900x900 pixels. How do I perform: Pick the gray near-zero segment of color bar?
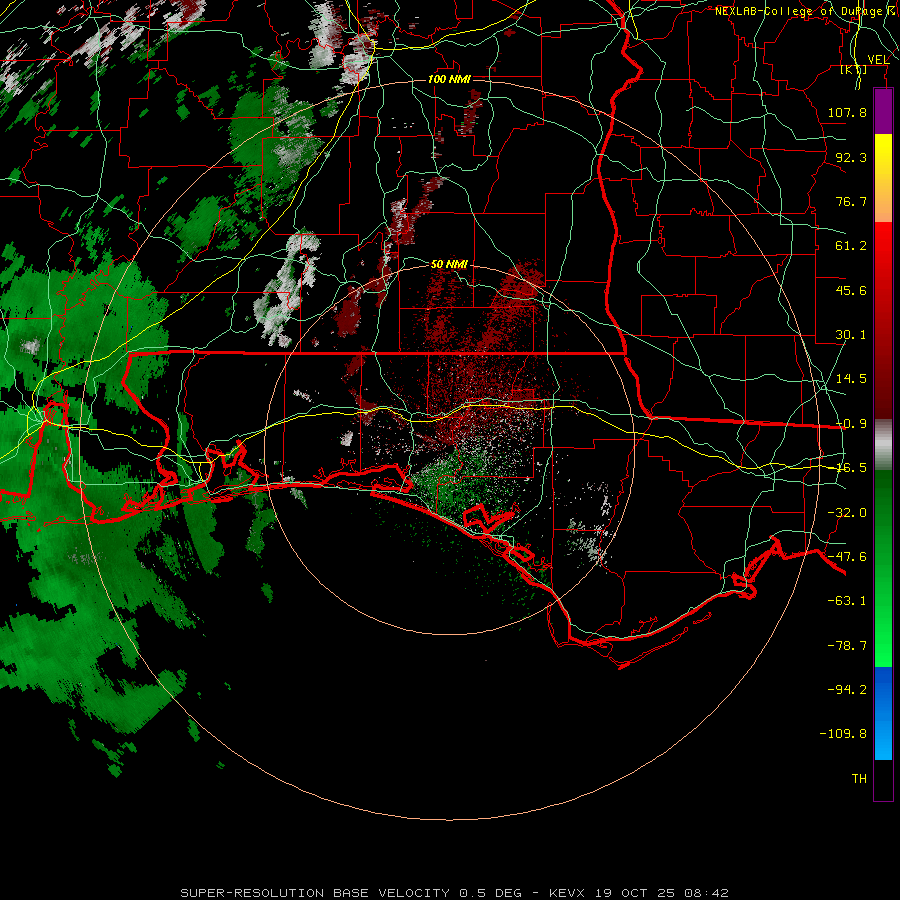[883, 445]
